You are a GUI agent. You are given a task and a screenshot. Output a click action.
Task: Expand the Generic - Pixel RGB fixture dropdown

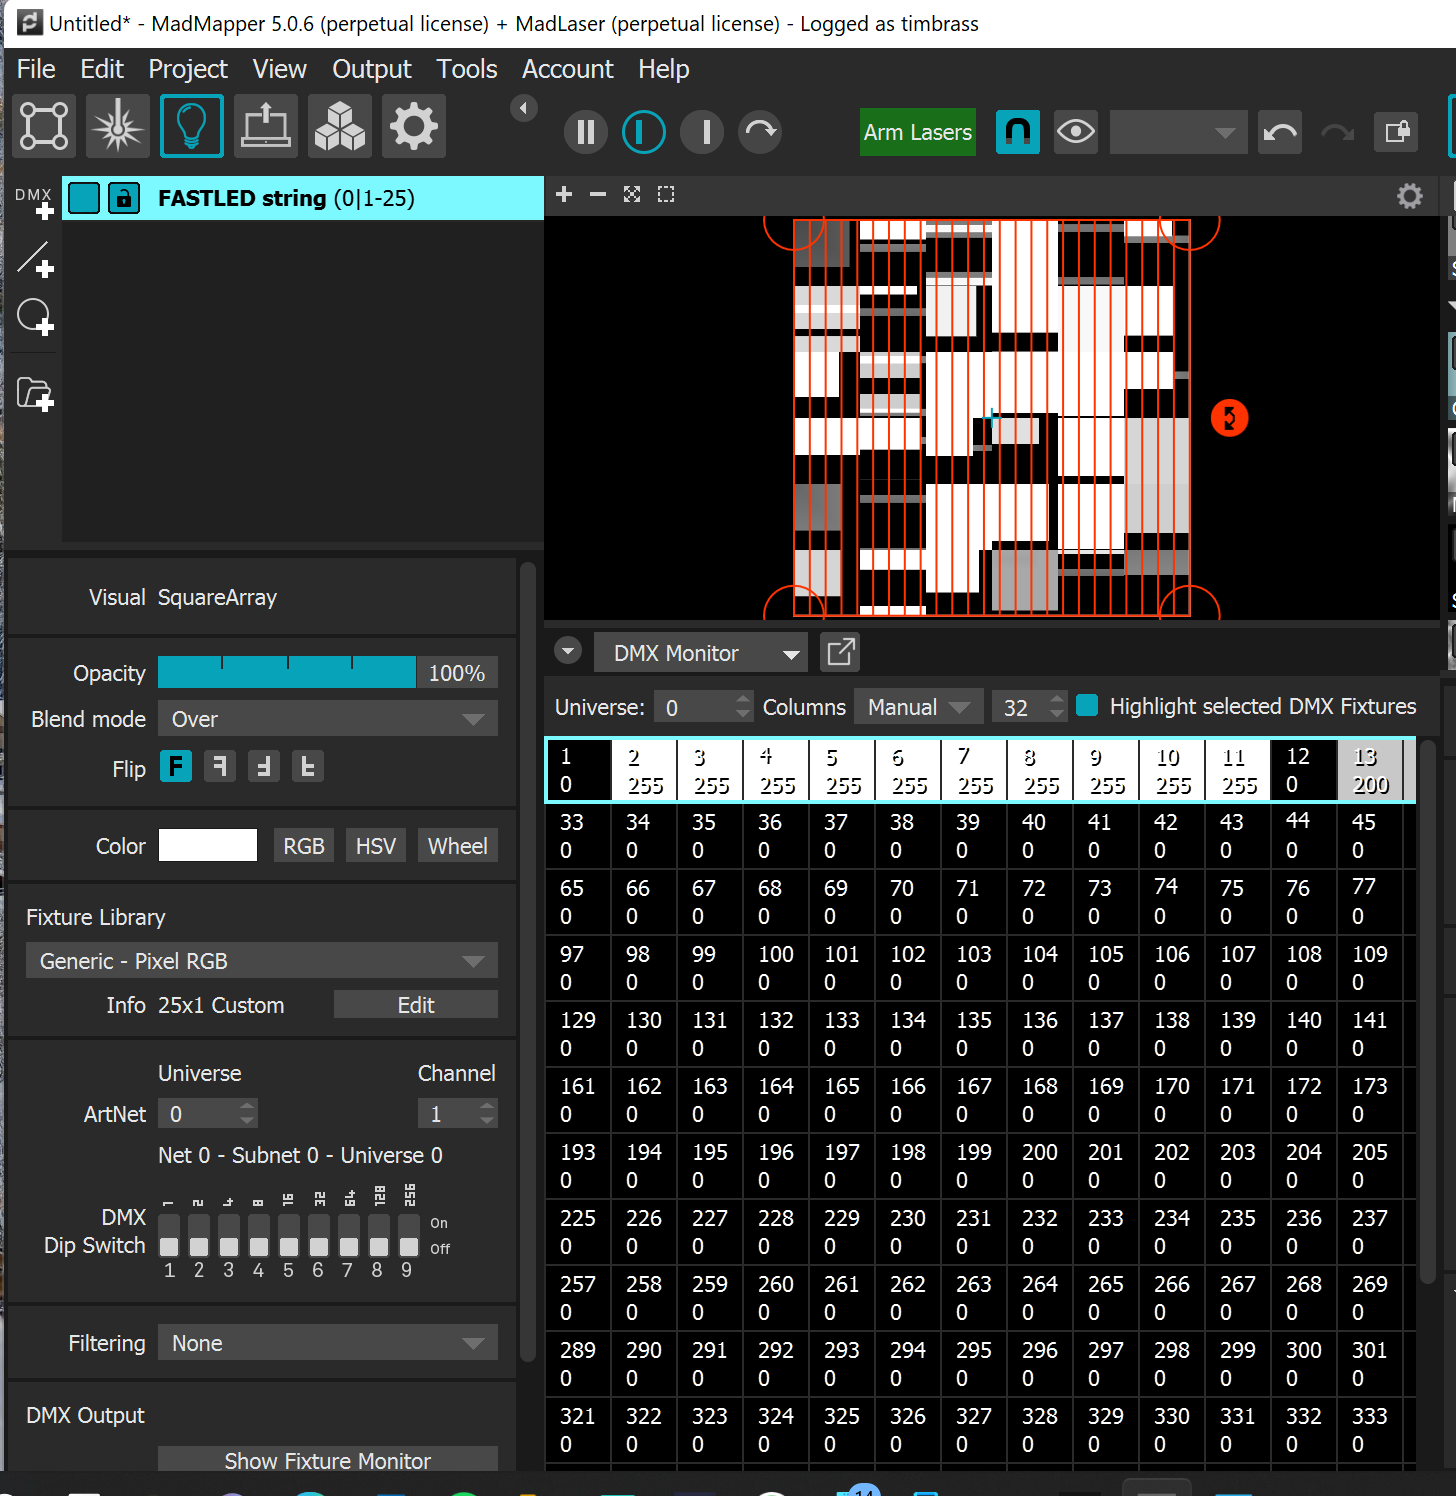click(x=262, y=961)
